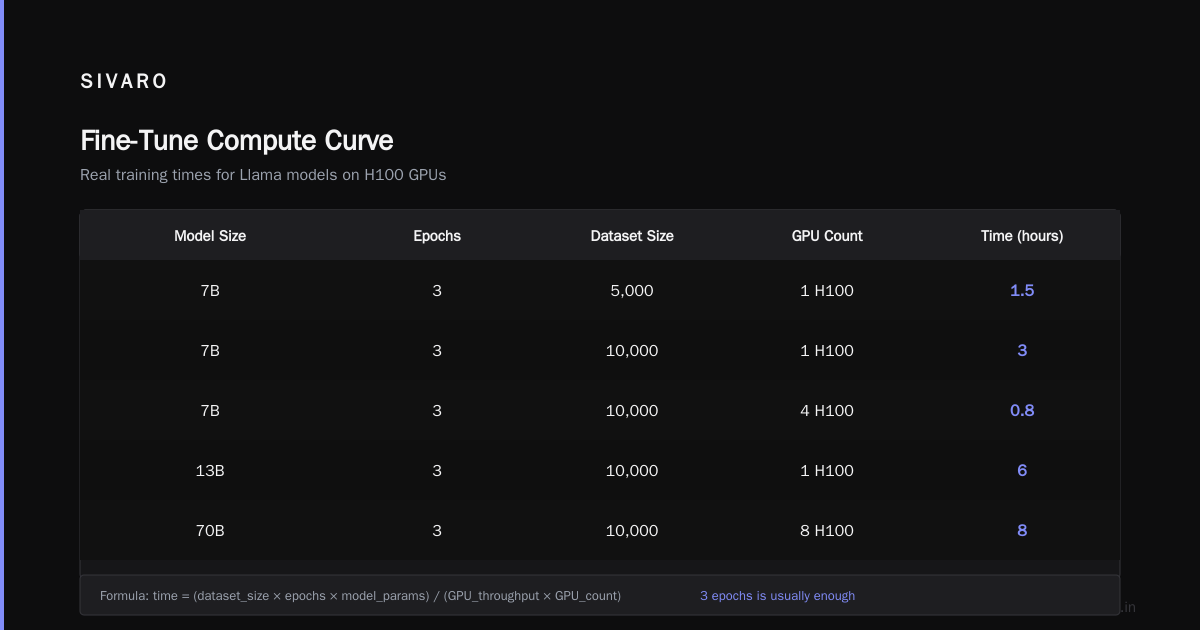The width and height of the screenshot is (1200, 630).
Task: Click the "3 epochs is usually enough" note
Action: (x=777, y=596)
